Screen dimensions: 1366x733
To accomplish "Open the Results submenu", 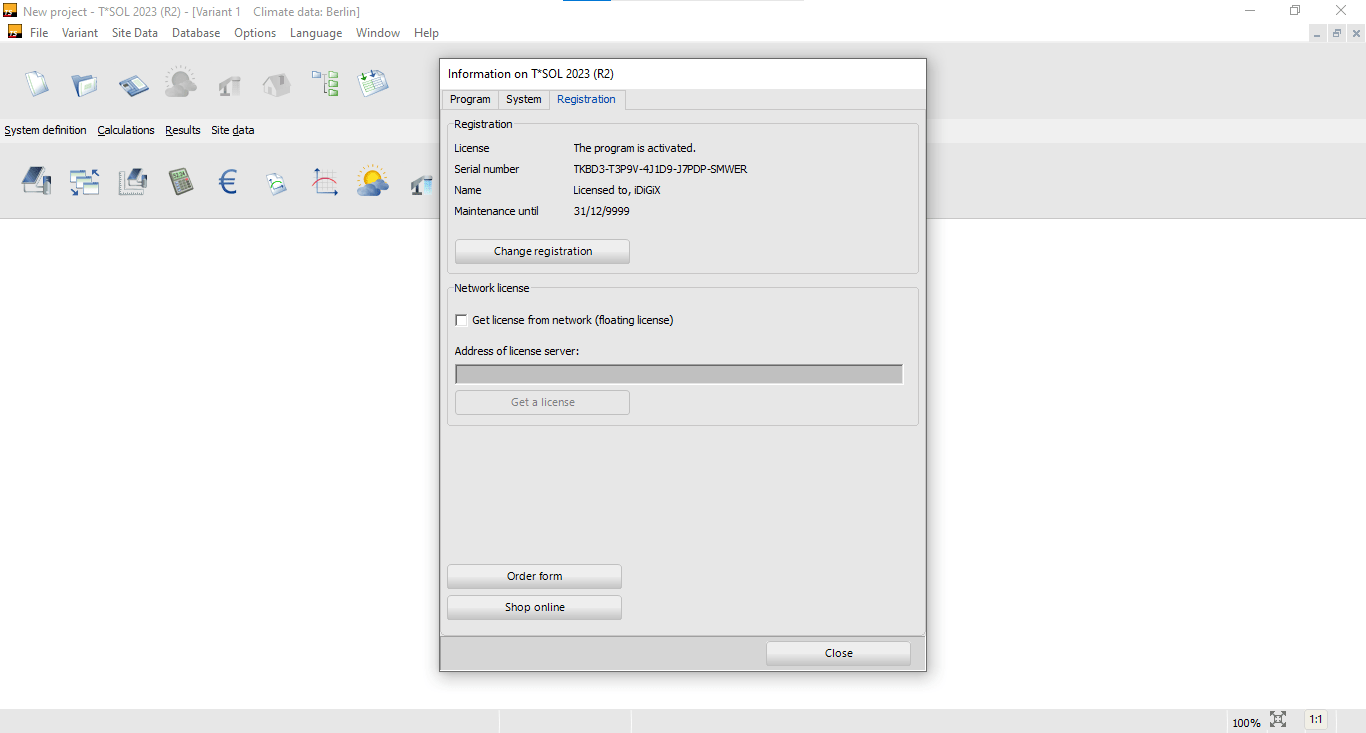I will (183, 130).
